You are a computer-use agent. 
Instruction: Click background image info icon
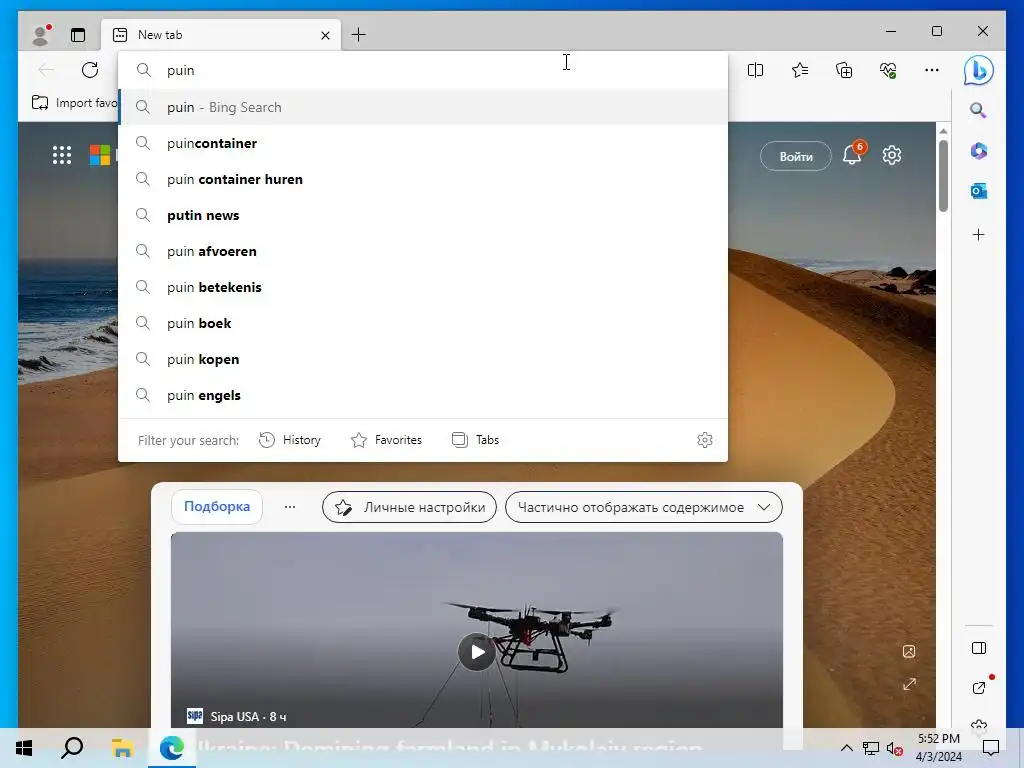point(908,651)
